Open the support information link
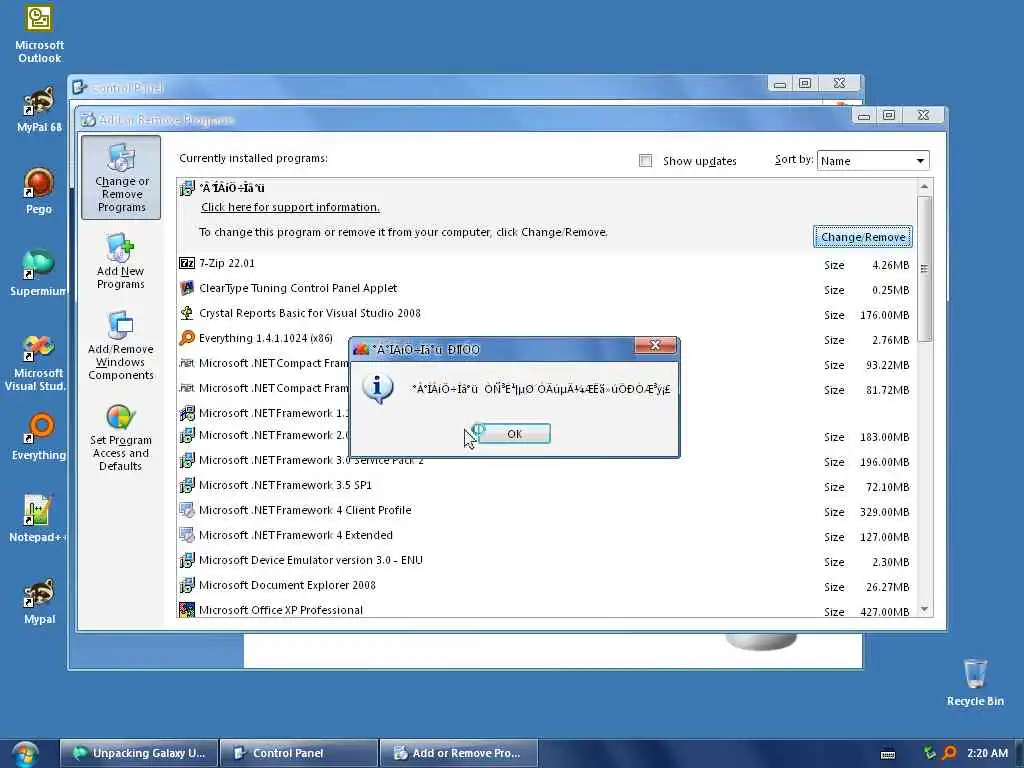The image size is (1024, 768). pos(290,207)
